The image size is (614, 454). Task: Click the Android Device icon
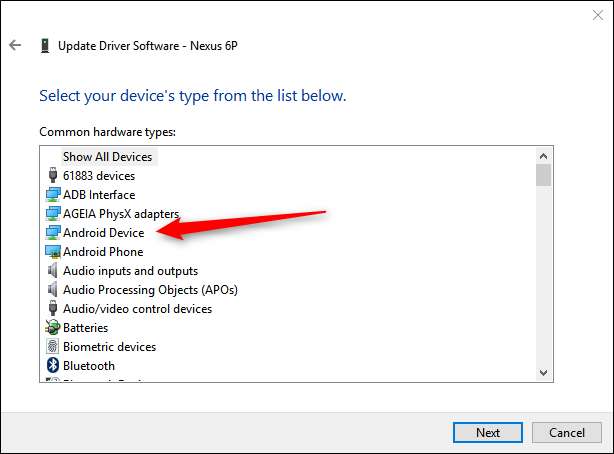tap(53, 233)
